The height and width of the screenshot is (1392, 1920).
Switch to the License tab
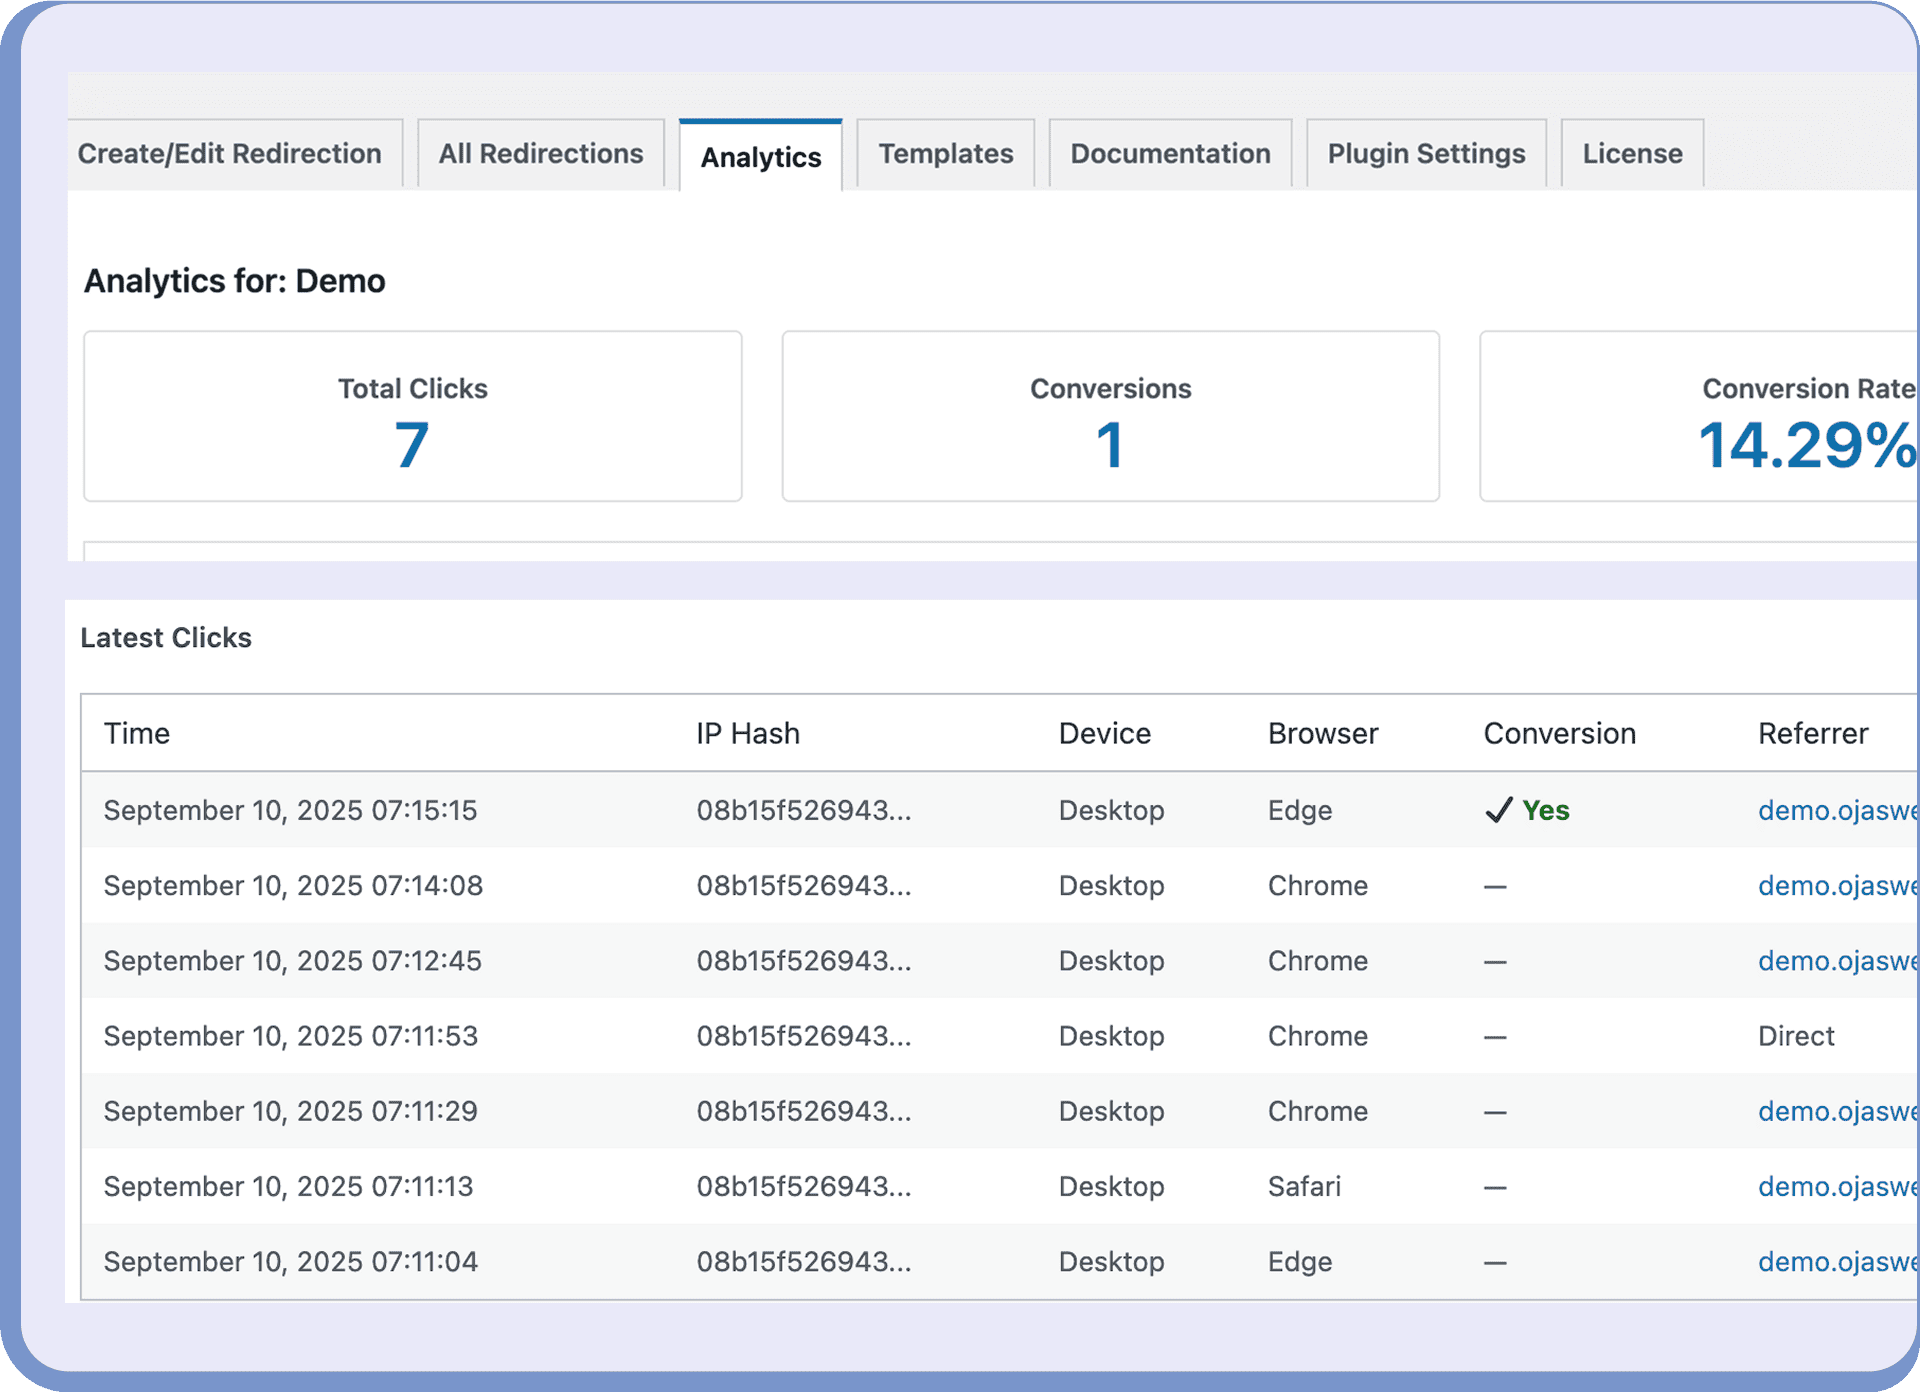pyautogui.click(x=1632, y=154)
